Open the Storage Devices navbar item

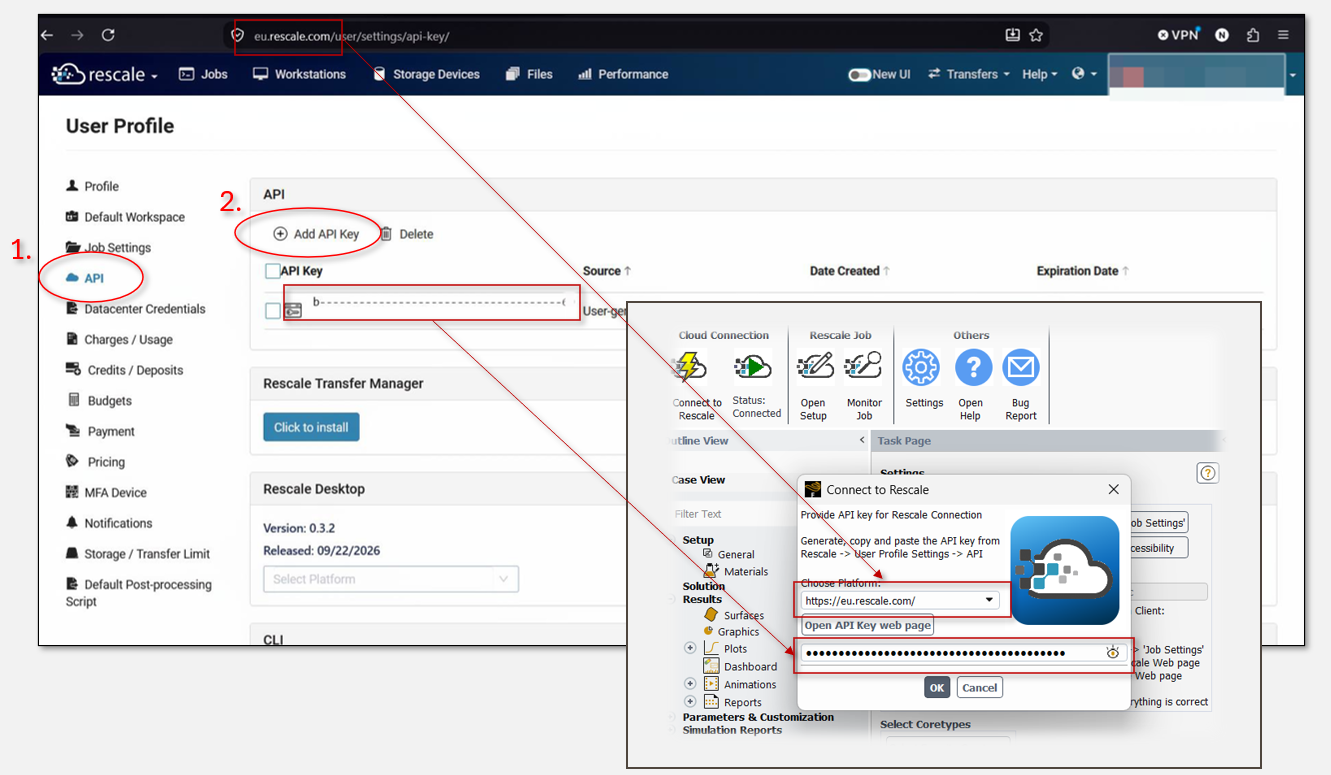pyautogui.click(x=426, y=74)
